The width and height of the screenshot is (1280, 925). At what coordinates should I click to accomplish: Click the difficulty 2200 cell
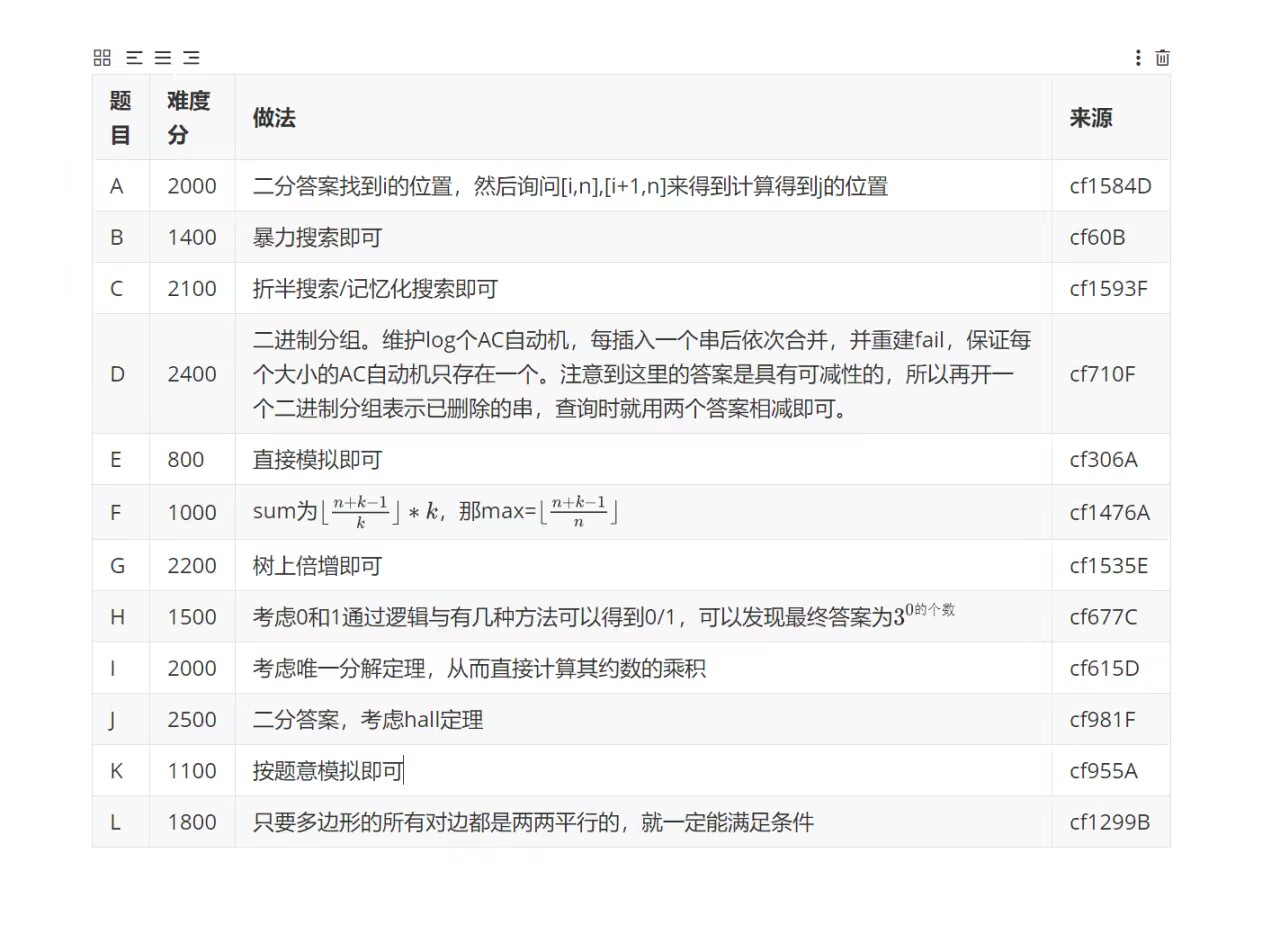click(x=192, y=566)
